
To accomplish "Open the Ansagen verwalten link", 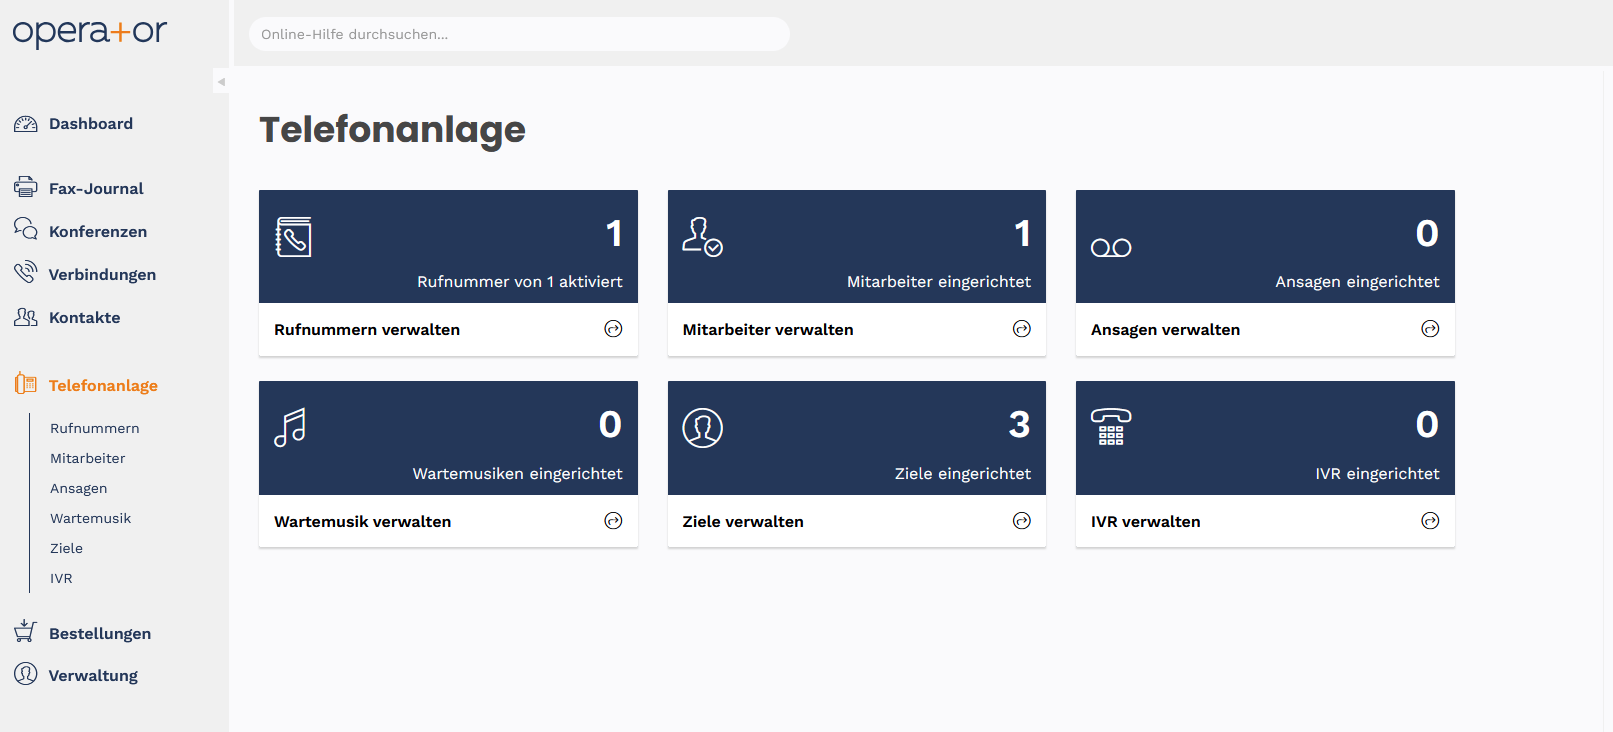I will click(1165, 330).
